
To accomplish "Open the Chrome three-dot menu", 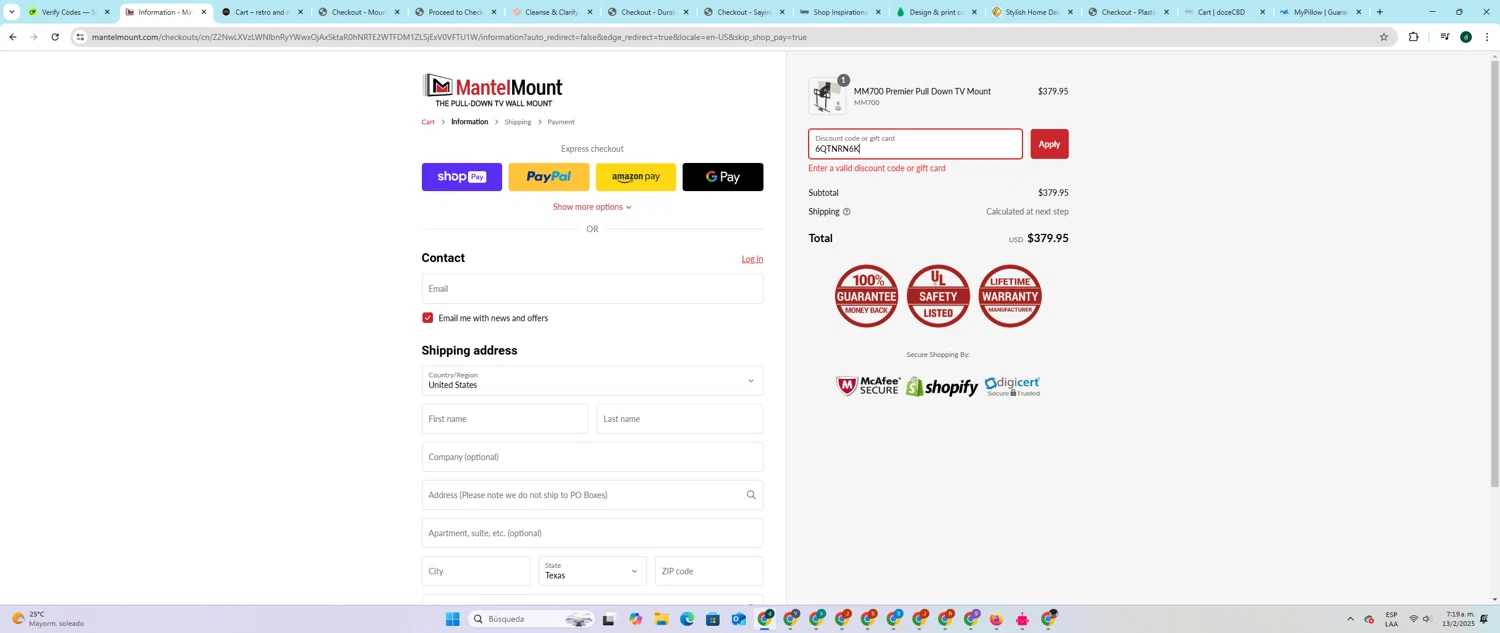I will pyautogui.click(x=1487, y=37).
